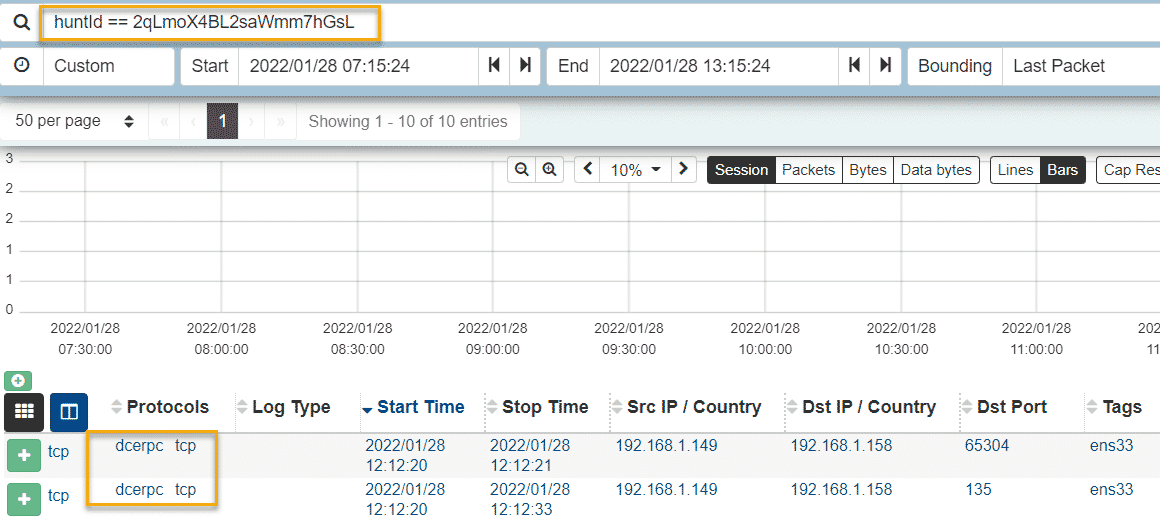This screenshot has width=1160, height=521.
Task: Switch graph to Data bytes view
Action: click(935, 170)
